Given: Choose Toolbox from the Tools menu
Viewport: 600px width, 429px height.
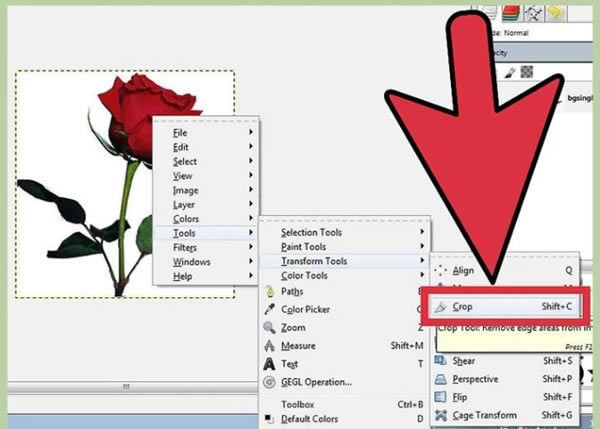Looking at the screenshot, I should [344, 405].
